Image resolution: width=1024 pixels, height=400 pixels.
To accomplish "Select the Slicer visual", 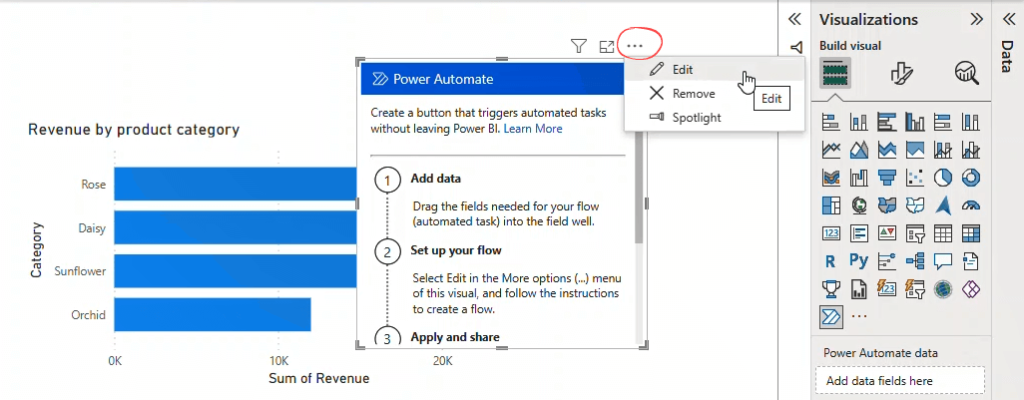I will tap(916, 233).
